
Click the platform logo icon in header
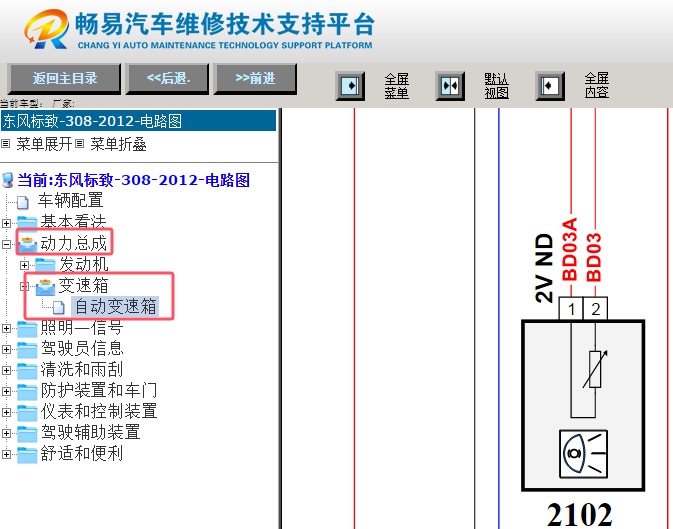(x=47, y=29)
